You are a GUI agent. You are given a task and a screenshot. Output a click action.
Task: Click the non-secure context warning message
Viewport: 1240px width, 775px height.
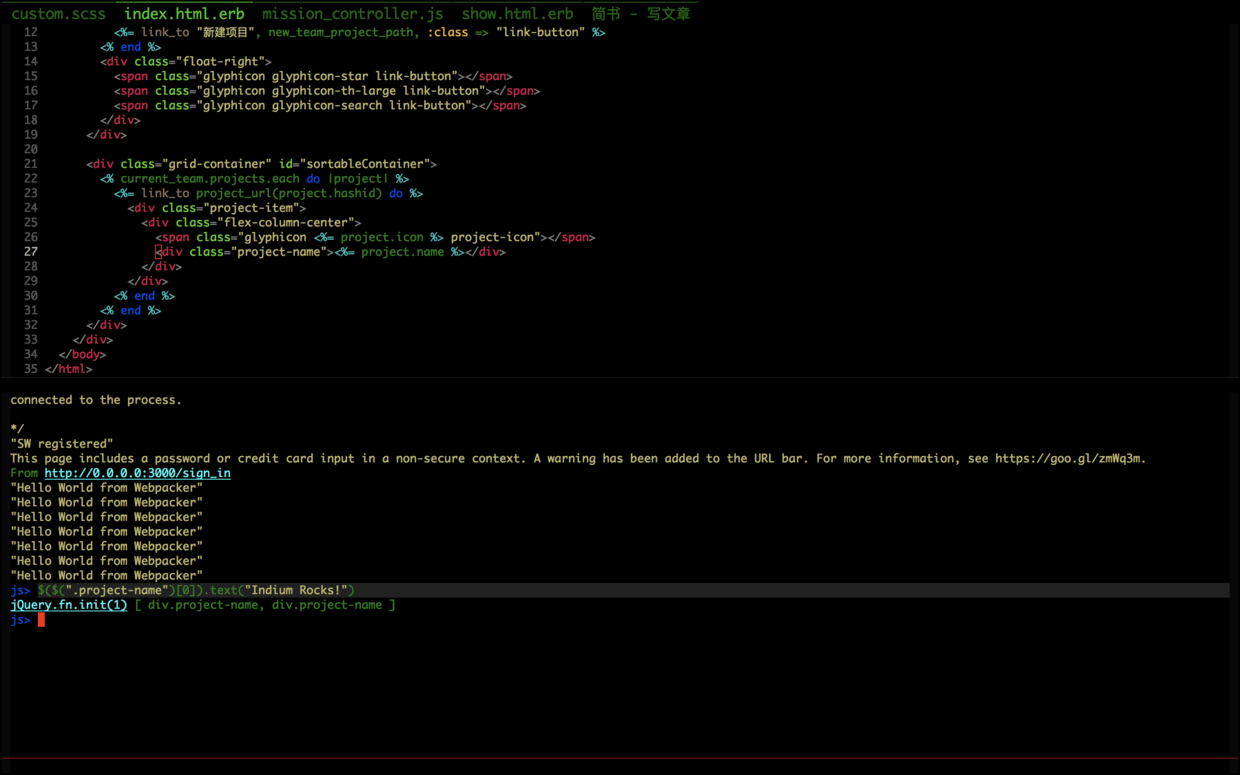click(x=400, y=458)
